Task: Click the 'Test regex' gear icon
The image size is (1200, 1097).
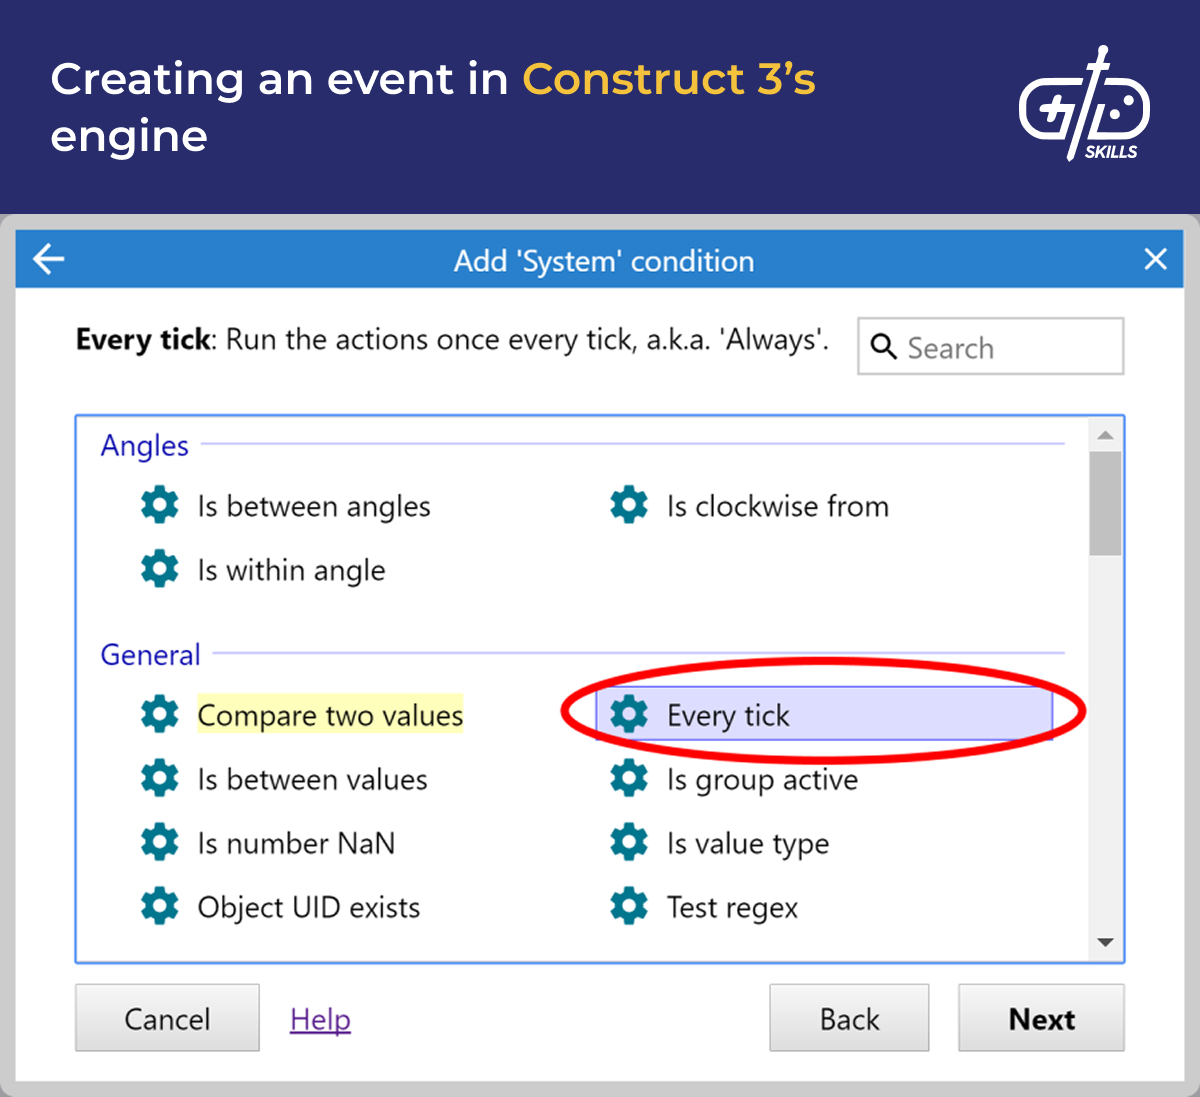Action: pyautogui.click(x=629, y=907)
